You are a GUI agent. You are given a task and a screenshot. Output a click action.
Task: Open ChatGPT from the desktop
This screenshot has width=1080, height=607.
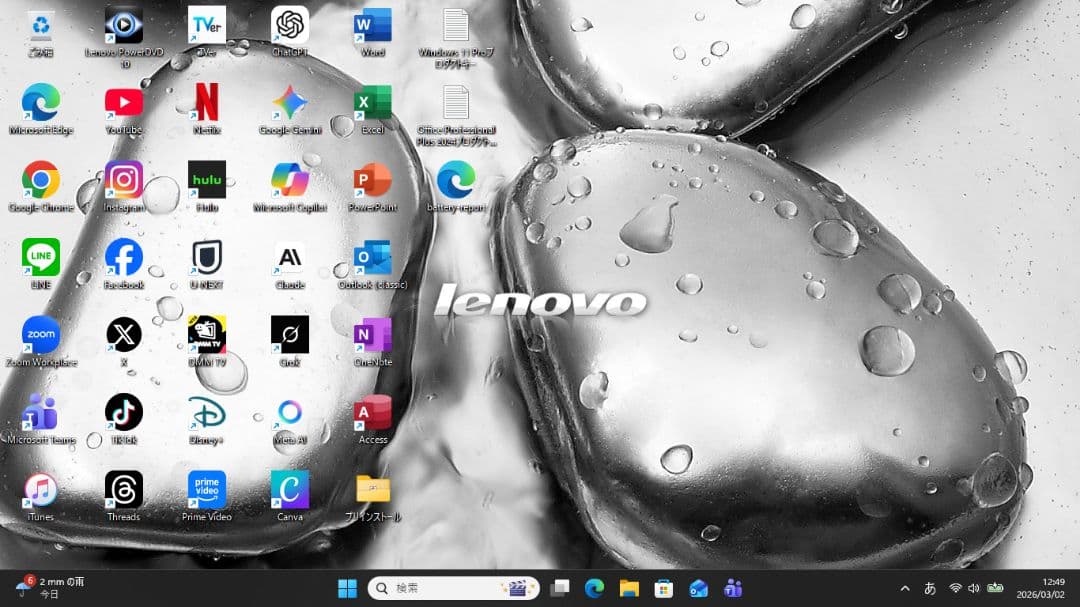tap(289, 25)
